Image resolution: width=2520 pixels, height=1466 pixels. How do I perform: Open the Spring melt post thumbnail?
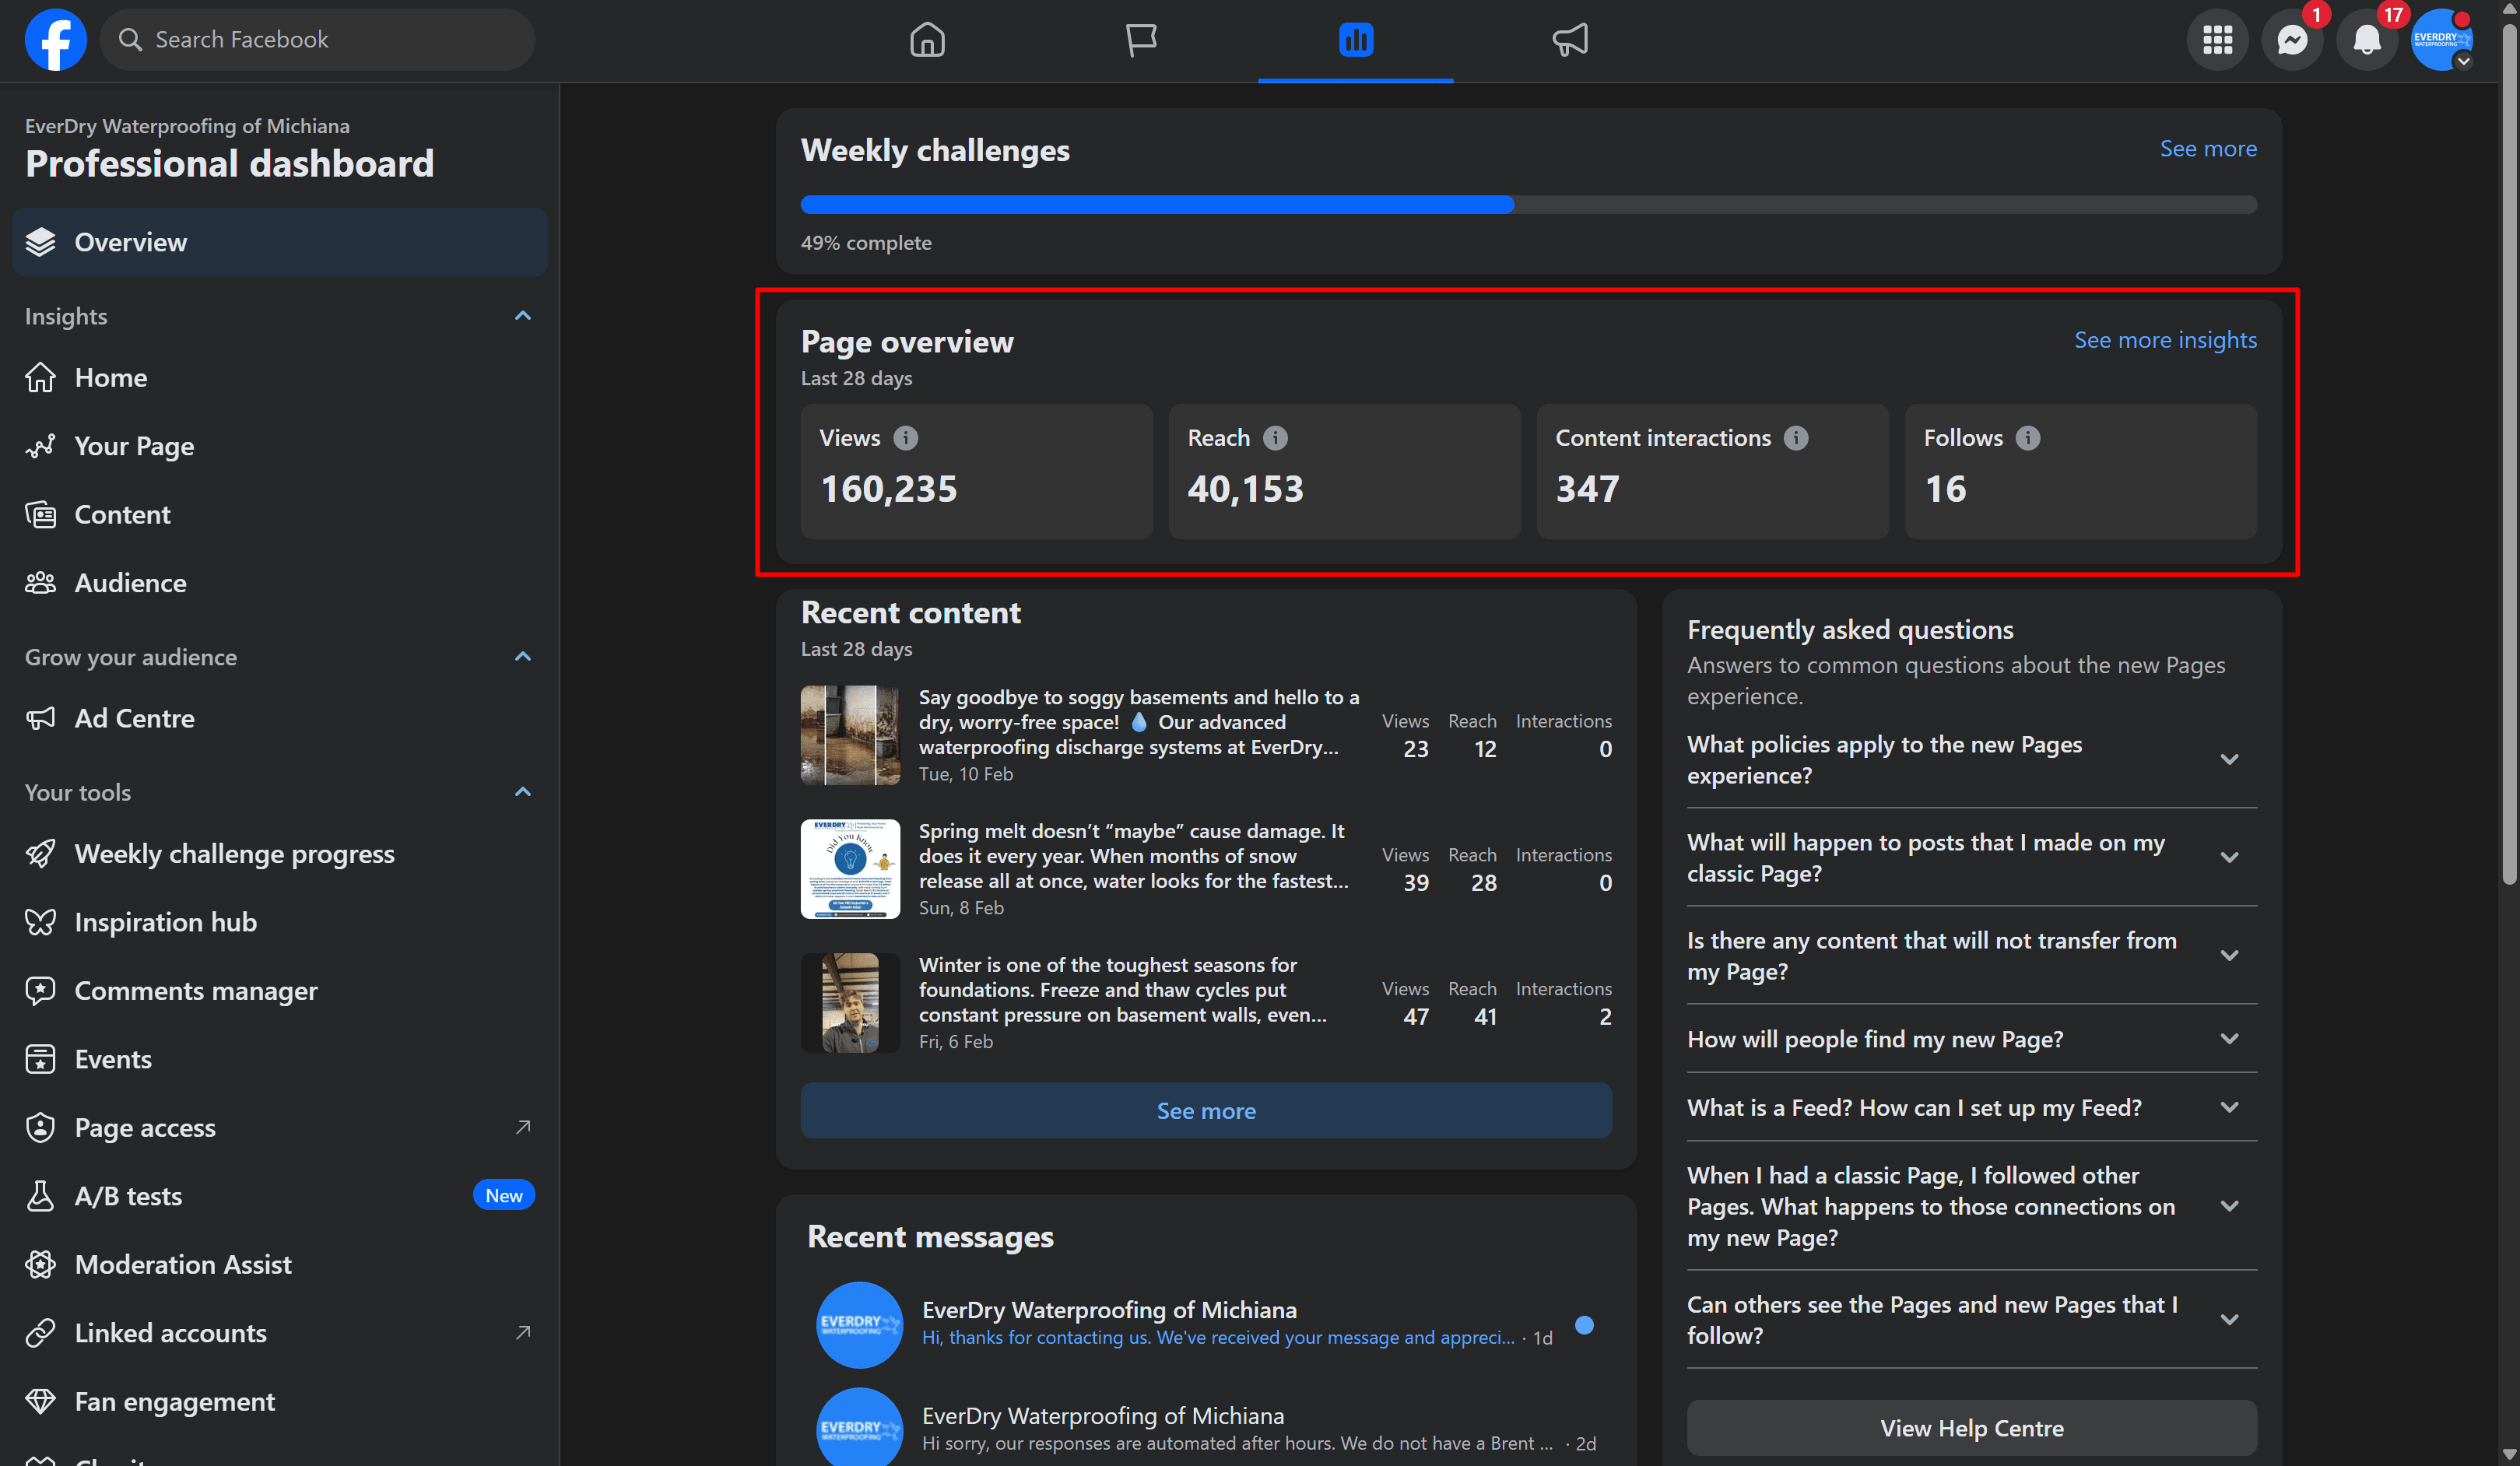click(x=850, y=869)
